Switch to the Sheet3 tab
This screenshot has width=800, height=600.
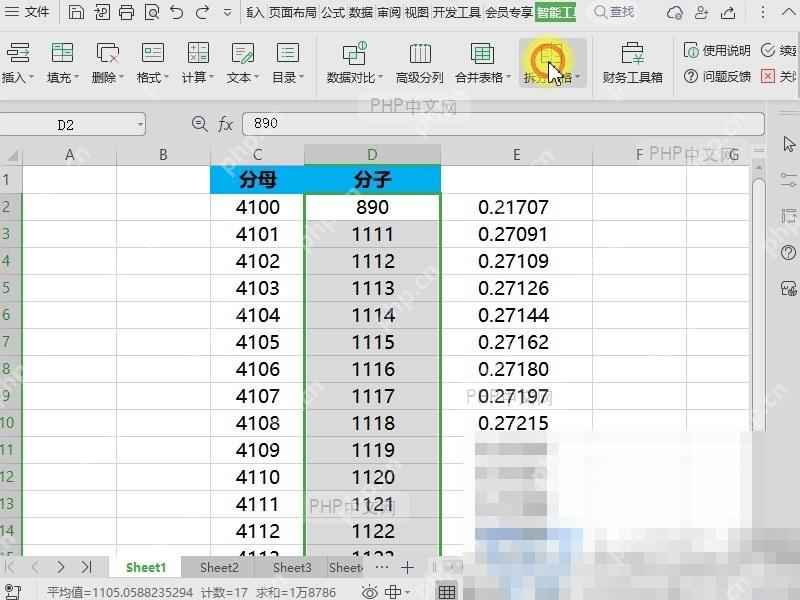click(x=292, y=567)
